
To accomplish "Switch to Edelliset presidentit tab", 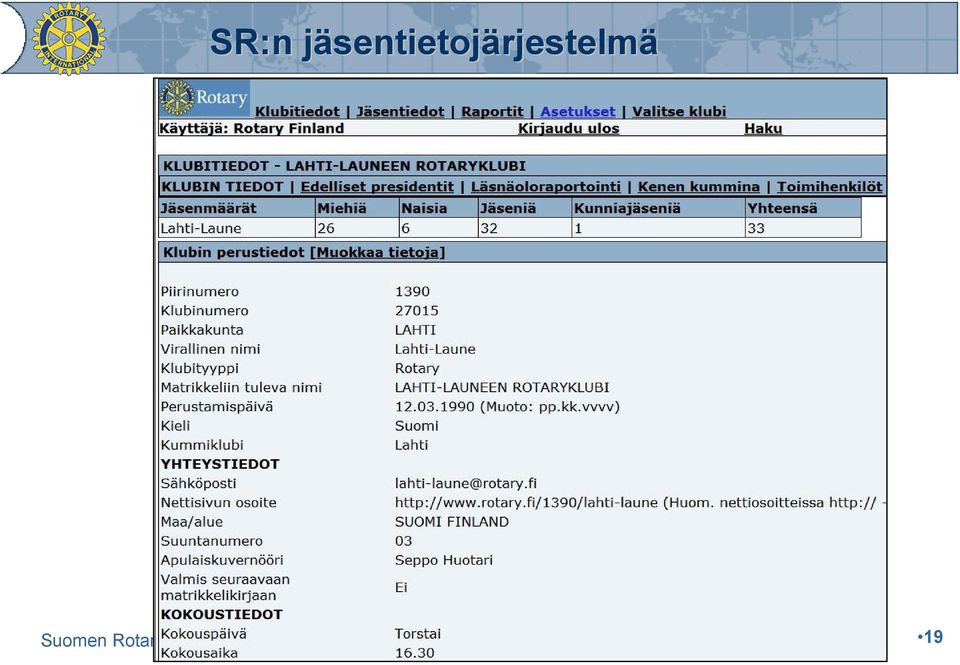I will [x=377, y=187].
